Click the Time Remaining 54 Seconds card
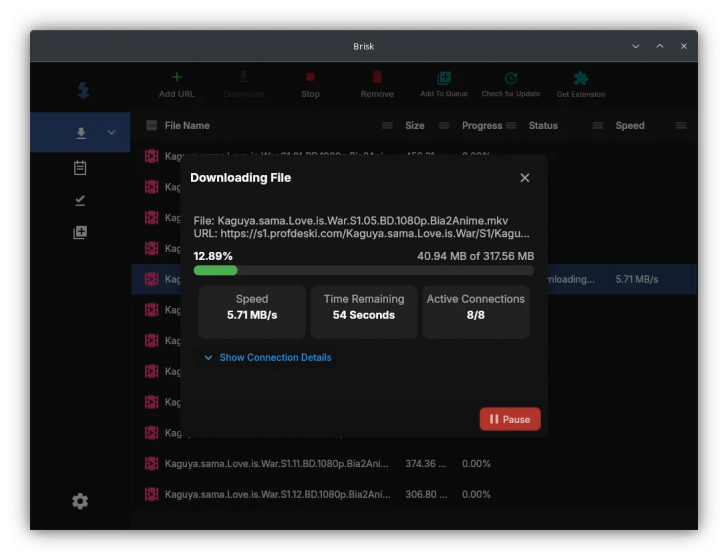This screenshot has width=728, height=560. (364, 312)
